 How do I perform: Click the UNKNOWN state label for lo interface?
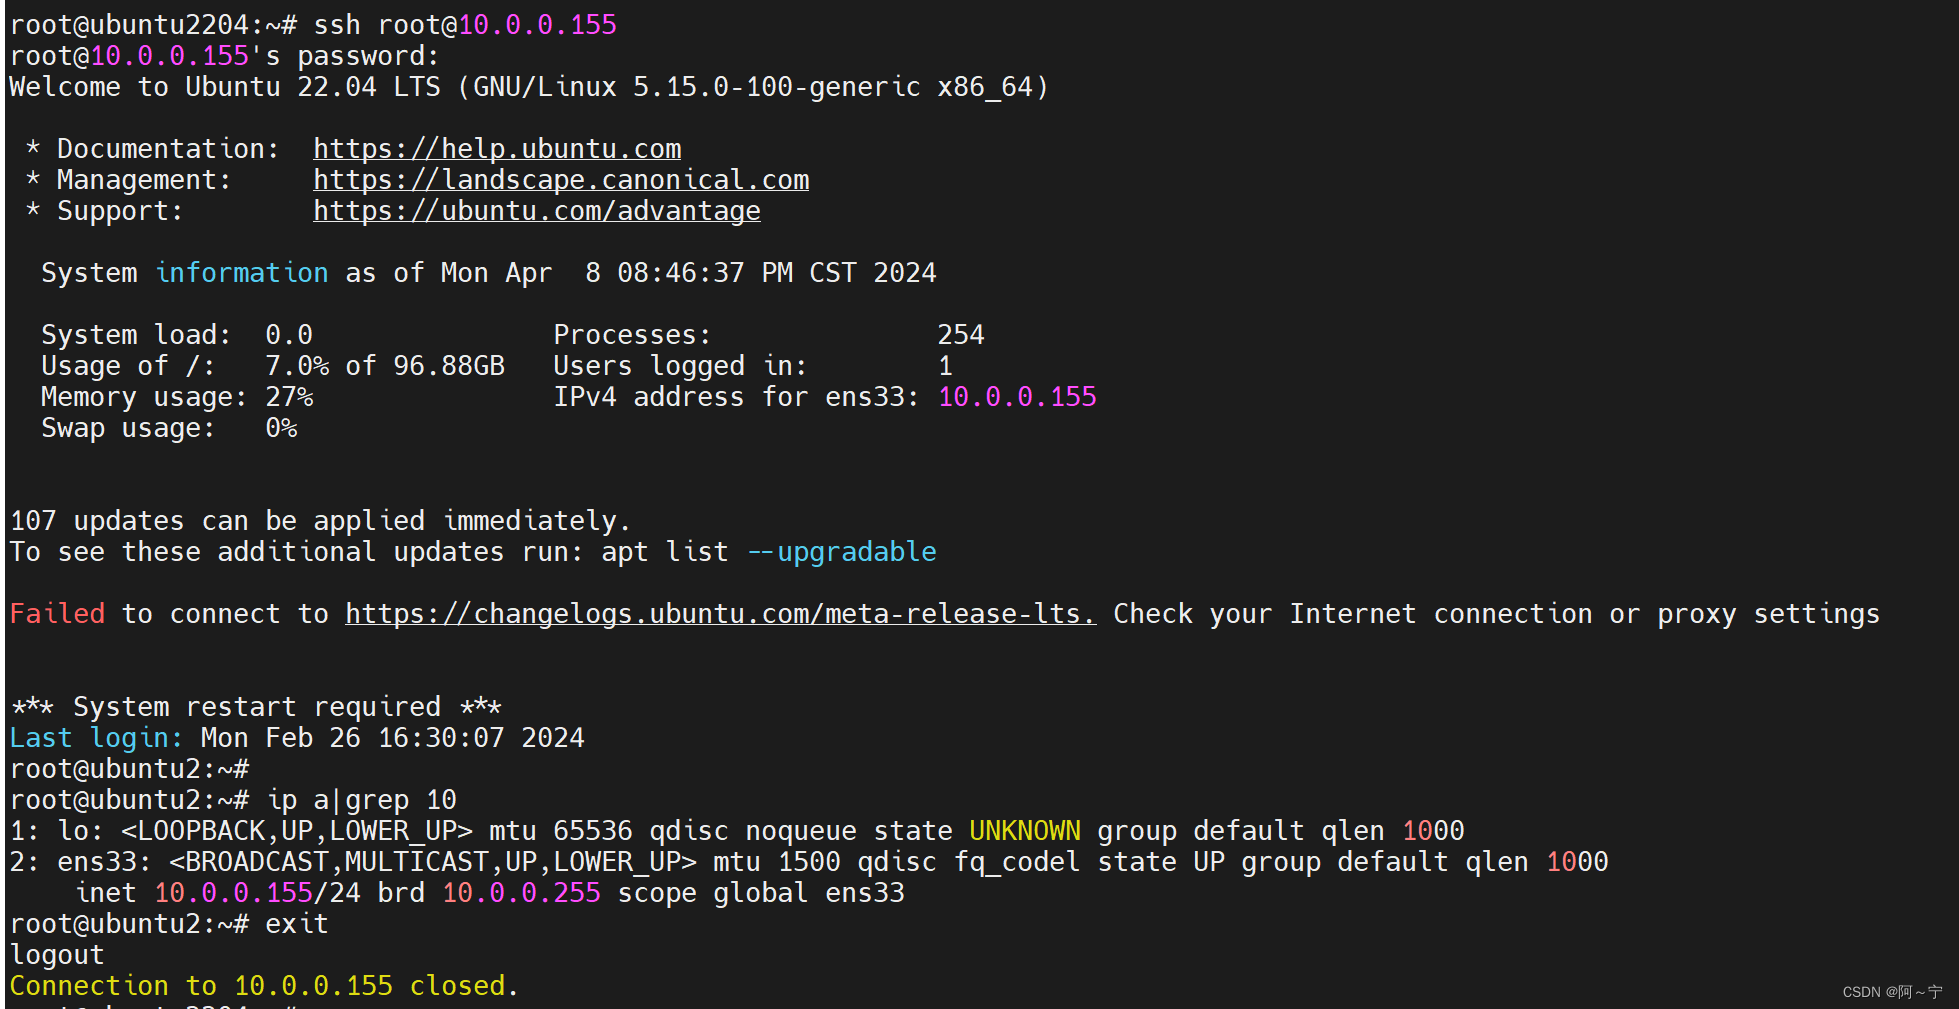(1024, 830)
